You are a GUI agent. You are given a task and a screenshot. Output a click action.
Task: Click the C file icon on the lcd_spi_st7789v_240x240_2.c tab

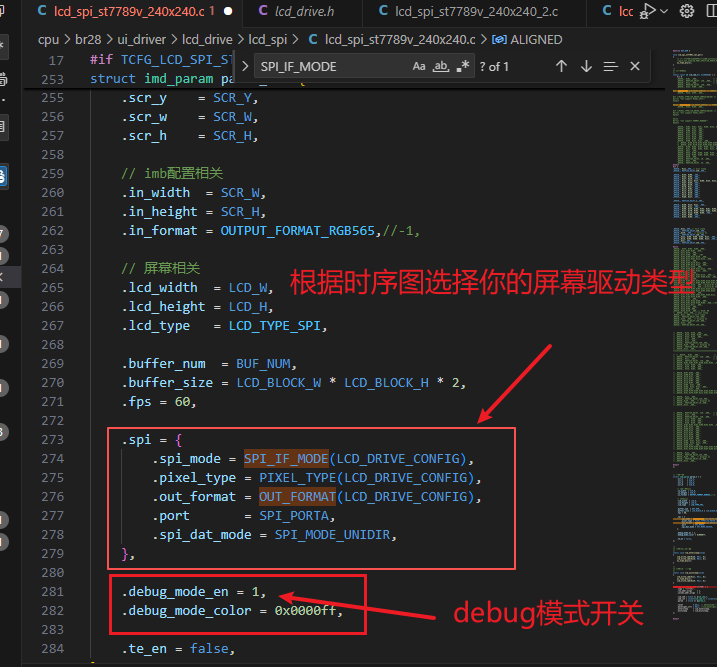coord(383,11)
